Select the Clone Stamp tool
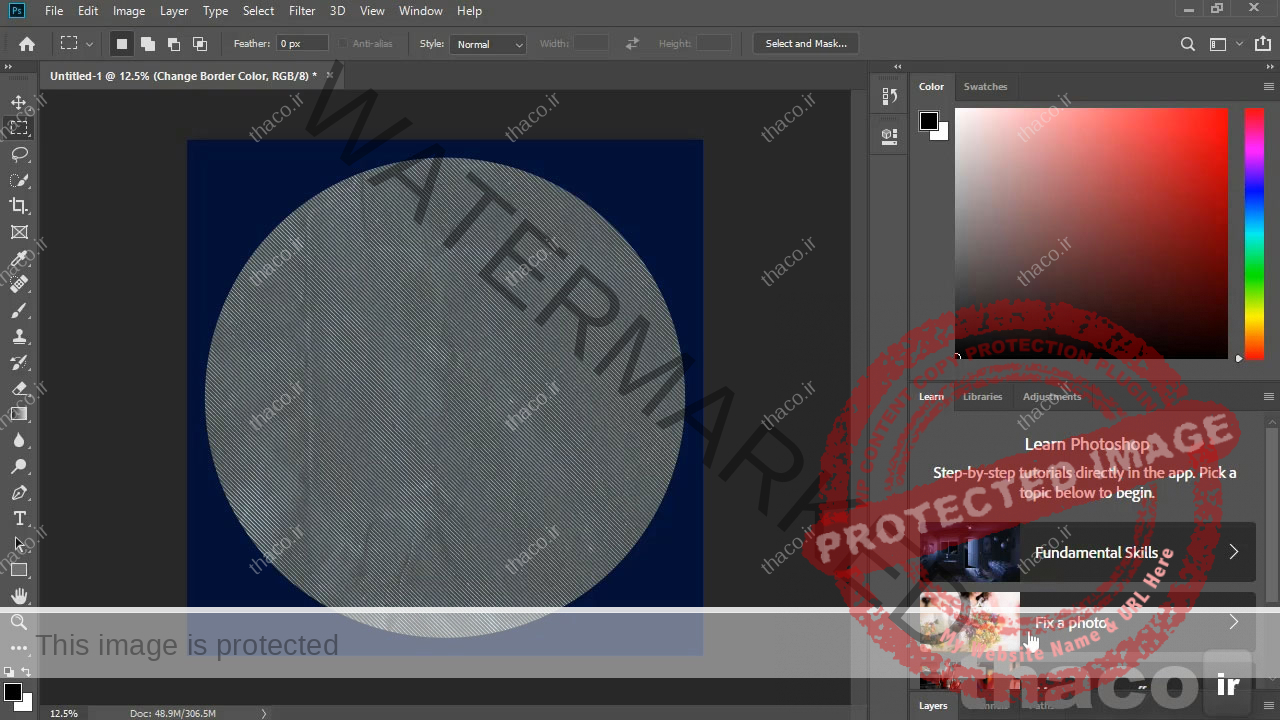Image resolution: width=1280 pixels, height=720 pixels. coord(19,337)
